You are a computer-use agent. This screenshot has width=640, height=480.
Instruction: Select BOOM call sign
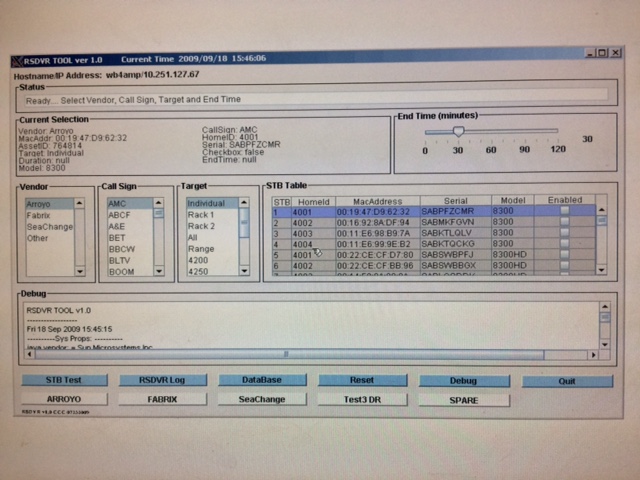coord(130,272)
